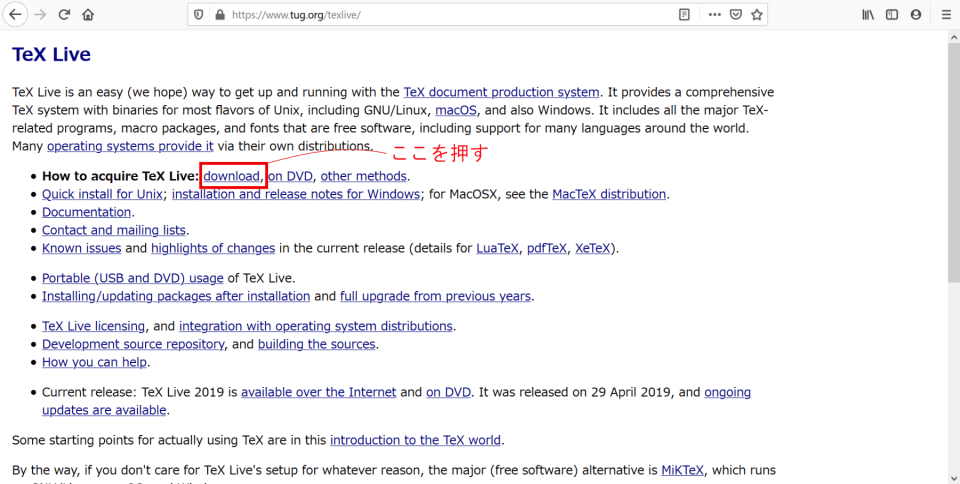Click the scrollbar down arrow
The image size is (960, 484).
point(954,478)
